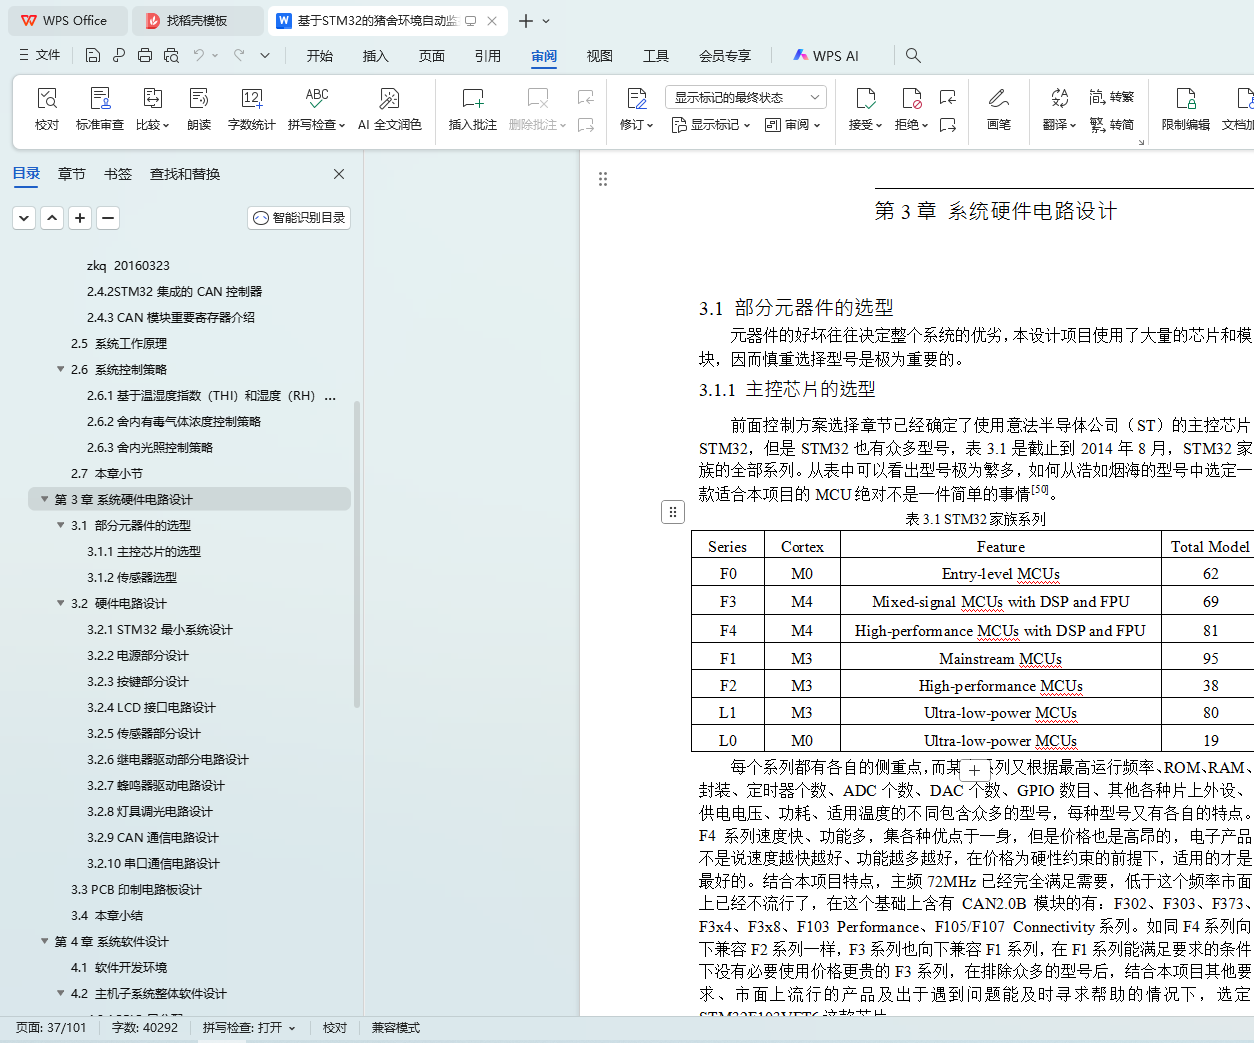Click the six-dot drag handle above page

click(x=602, y=179)
